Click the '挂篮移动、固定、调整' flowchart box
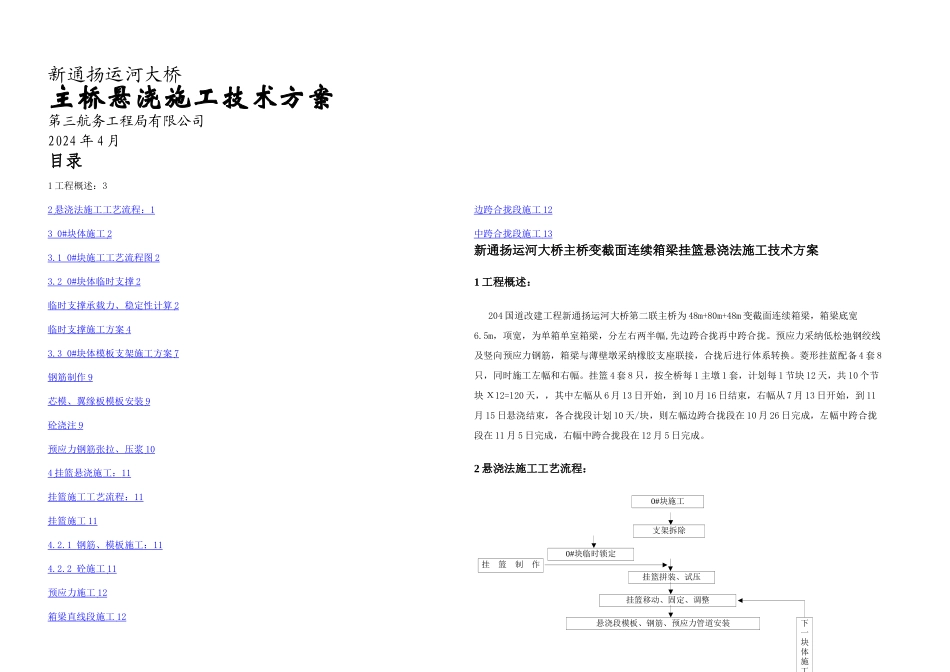This screenshot has width=950, height=672. [x=668, y=600]
